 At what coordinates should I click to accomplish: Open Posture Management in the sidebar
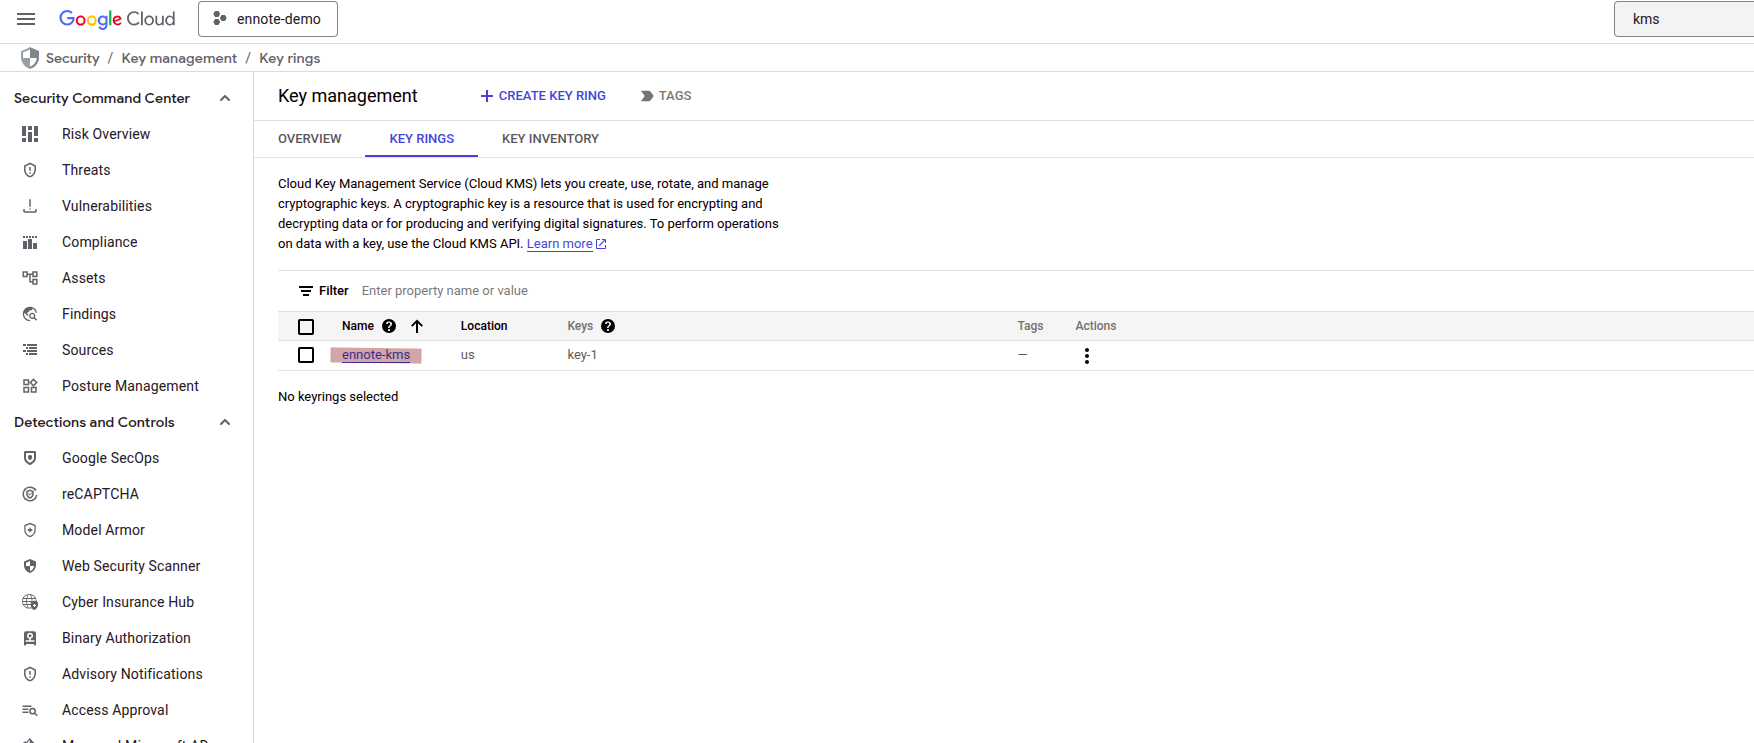point(130,386)
